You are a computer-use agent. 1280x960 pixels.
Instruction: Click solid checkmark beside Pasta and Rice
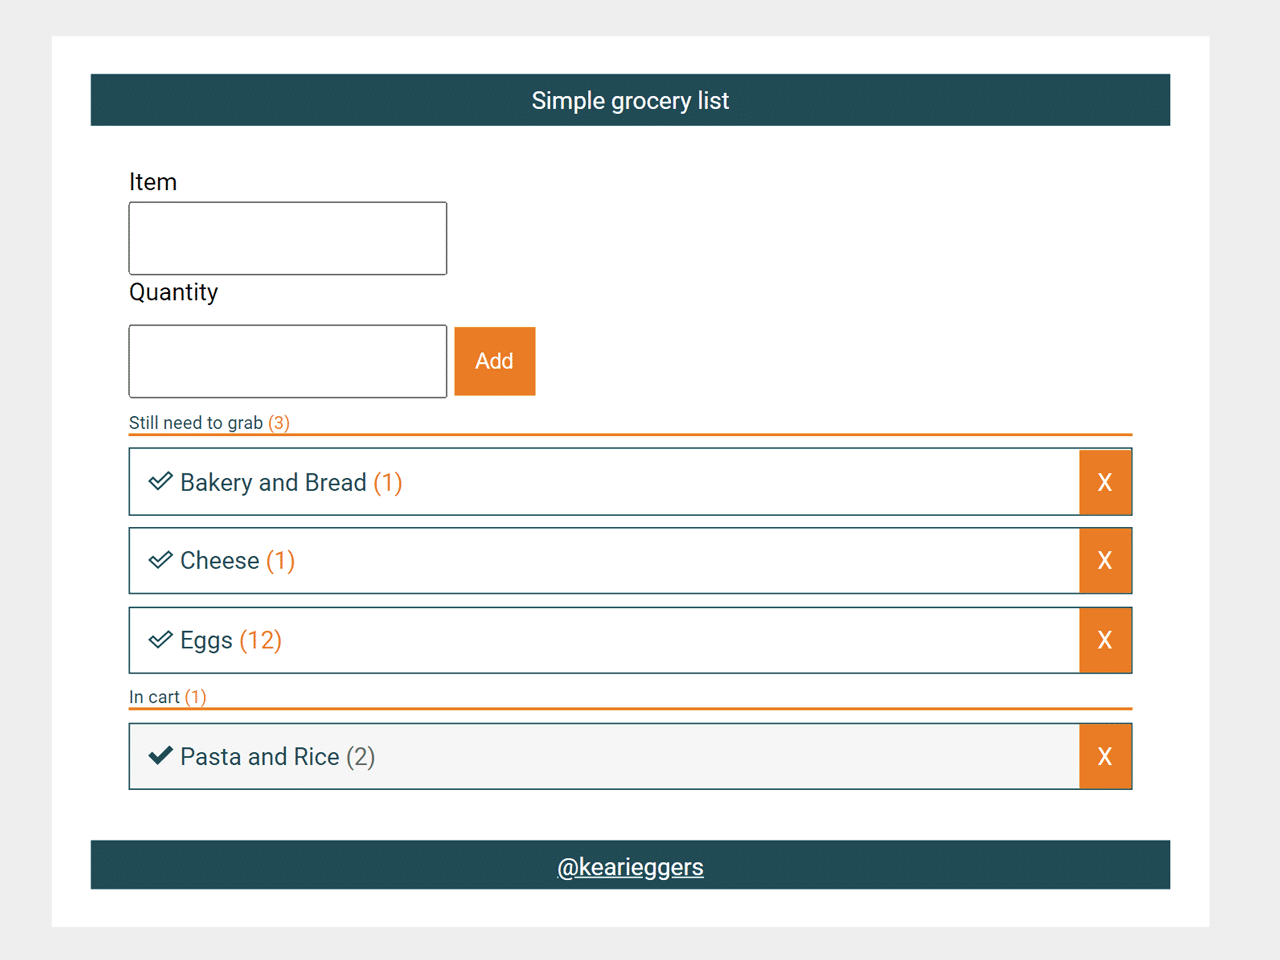[160, 756]
